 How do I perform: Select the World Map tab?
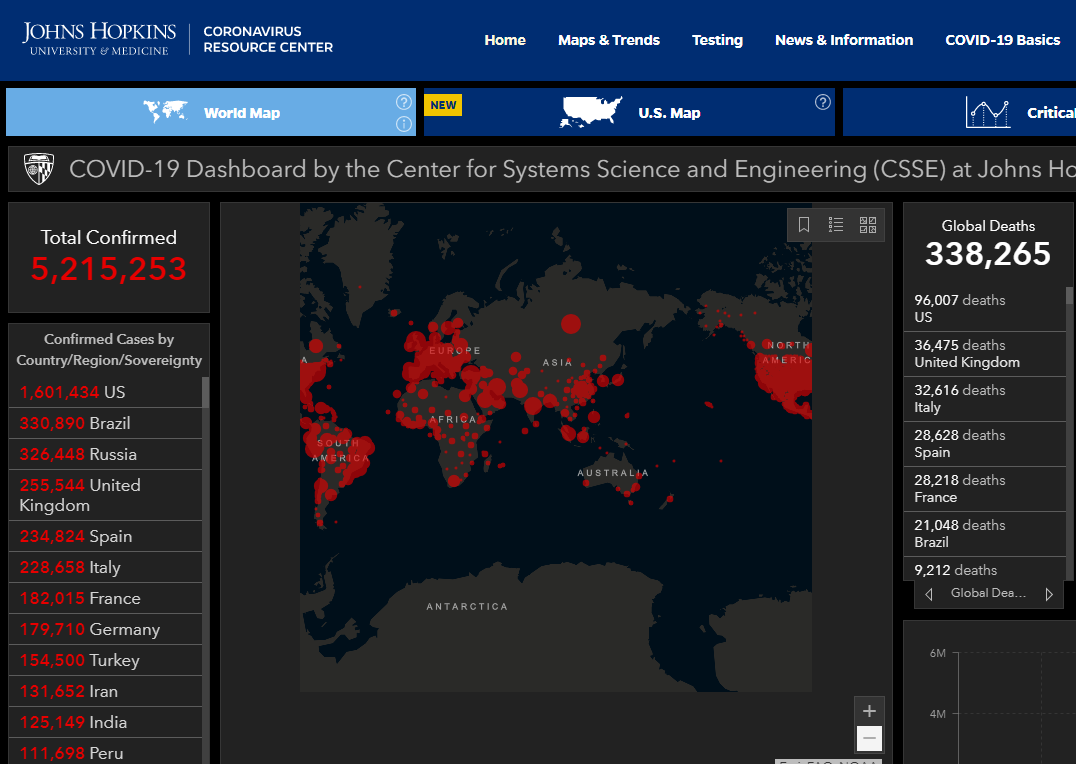coord(211,112)
